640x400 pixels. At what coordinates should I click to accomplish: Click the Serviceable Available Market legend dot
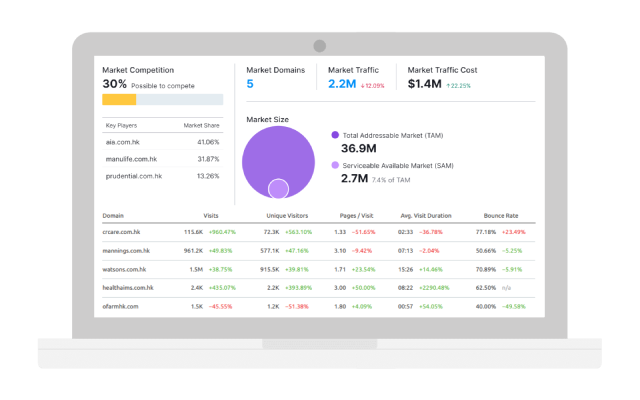point(335,164)
